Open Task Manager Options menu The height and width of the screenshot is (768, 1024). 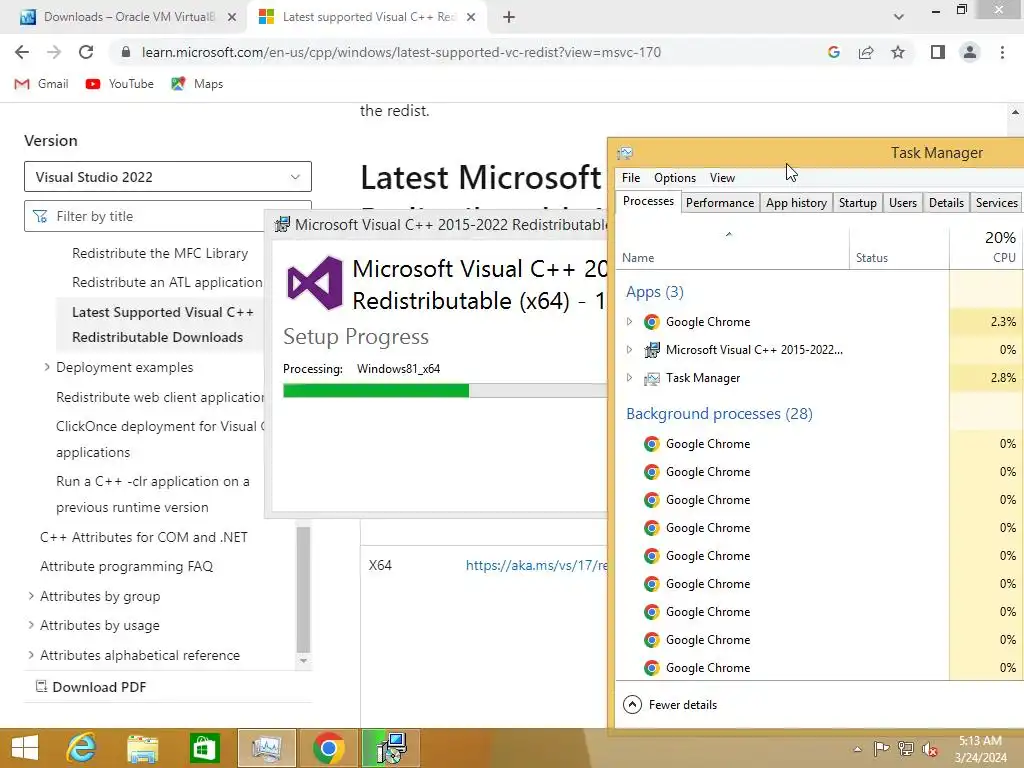click(675, 178)
